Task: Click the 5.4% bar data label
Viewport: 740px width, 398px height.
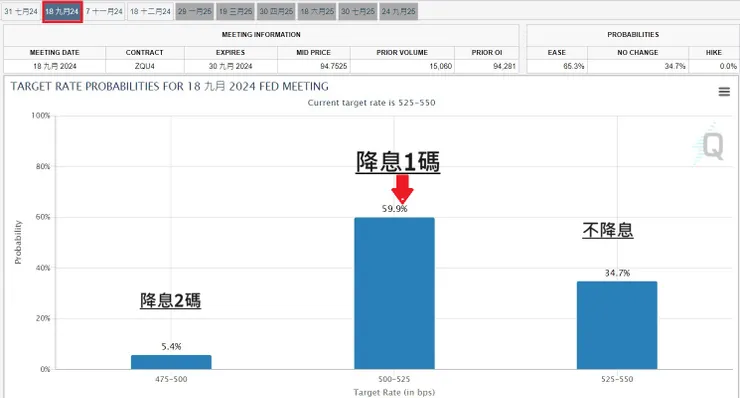Action: click(x=171, y=347)
